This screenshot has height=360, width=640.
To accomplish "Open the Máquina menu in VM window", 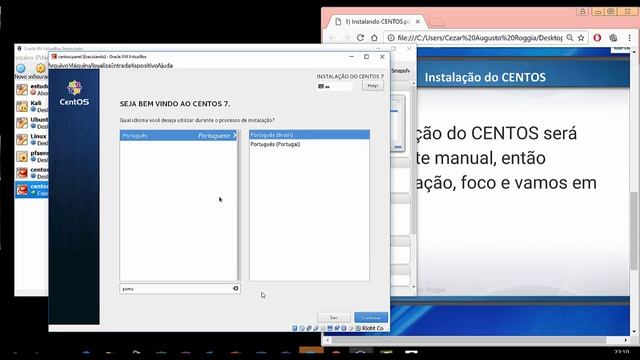I will point(79,66).
